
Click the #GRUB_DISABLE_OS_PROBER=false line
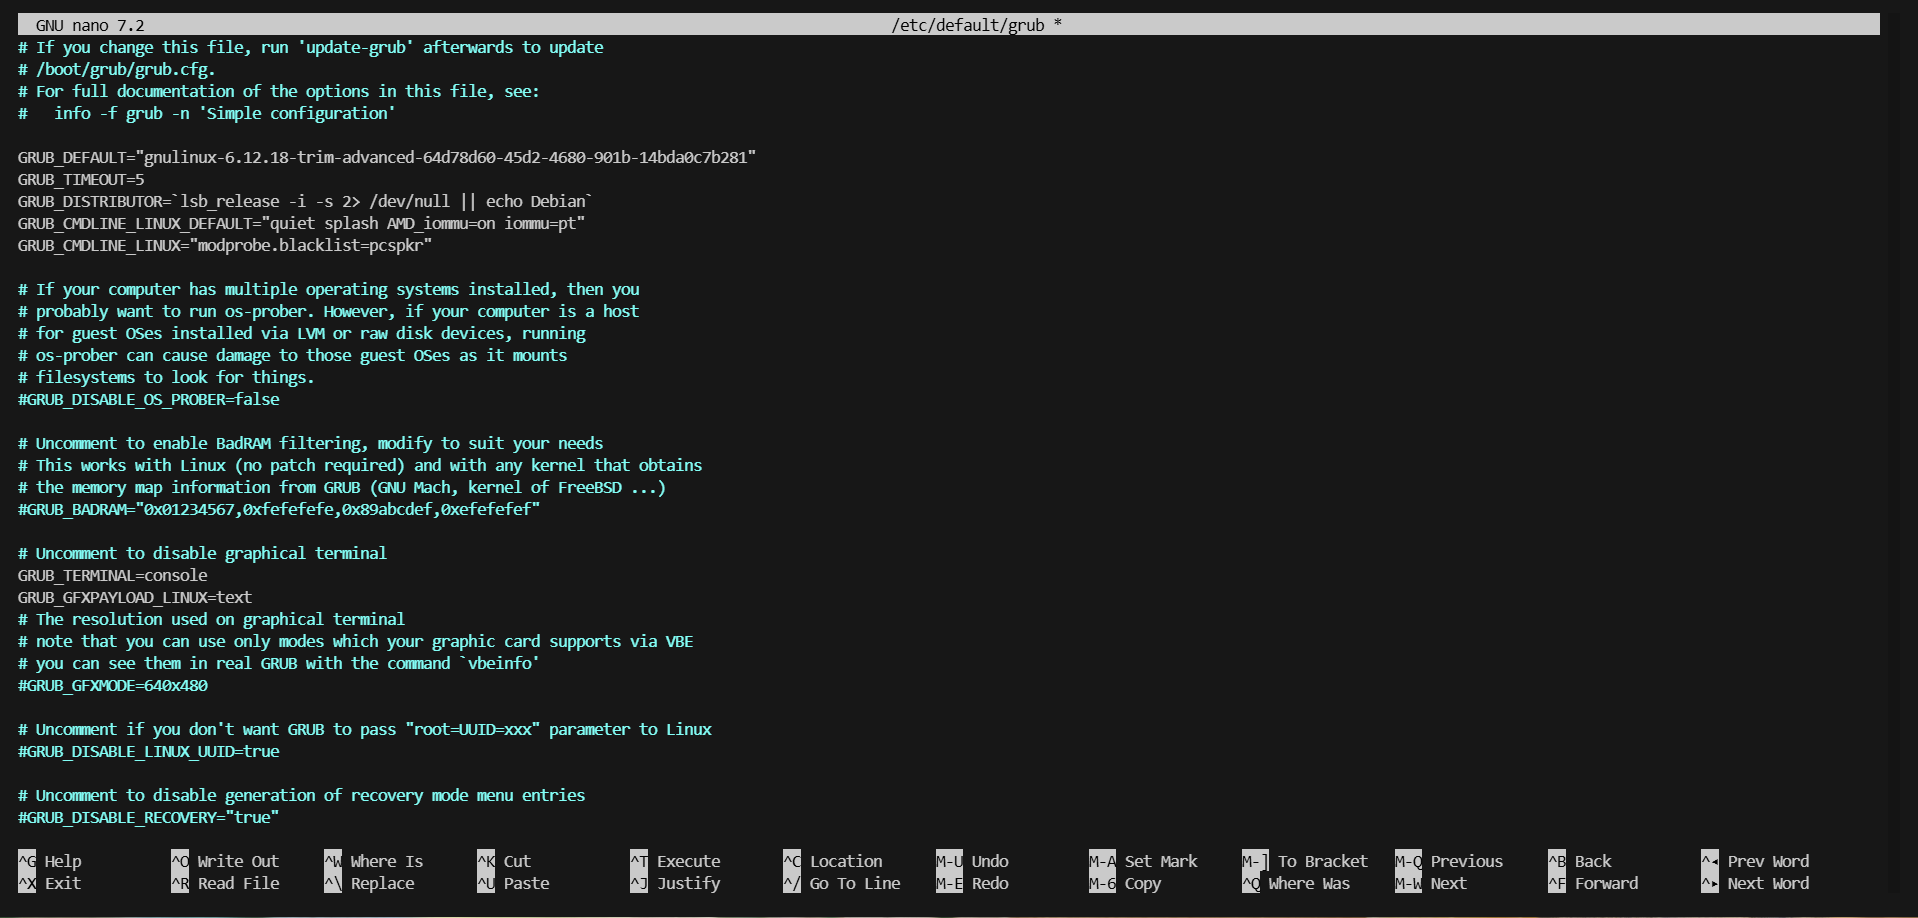coord(149,399)
